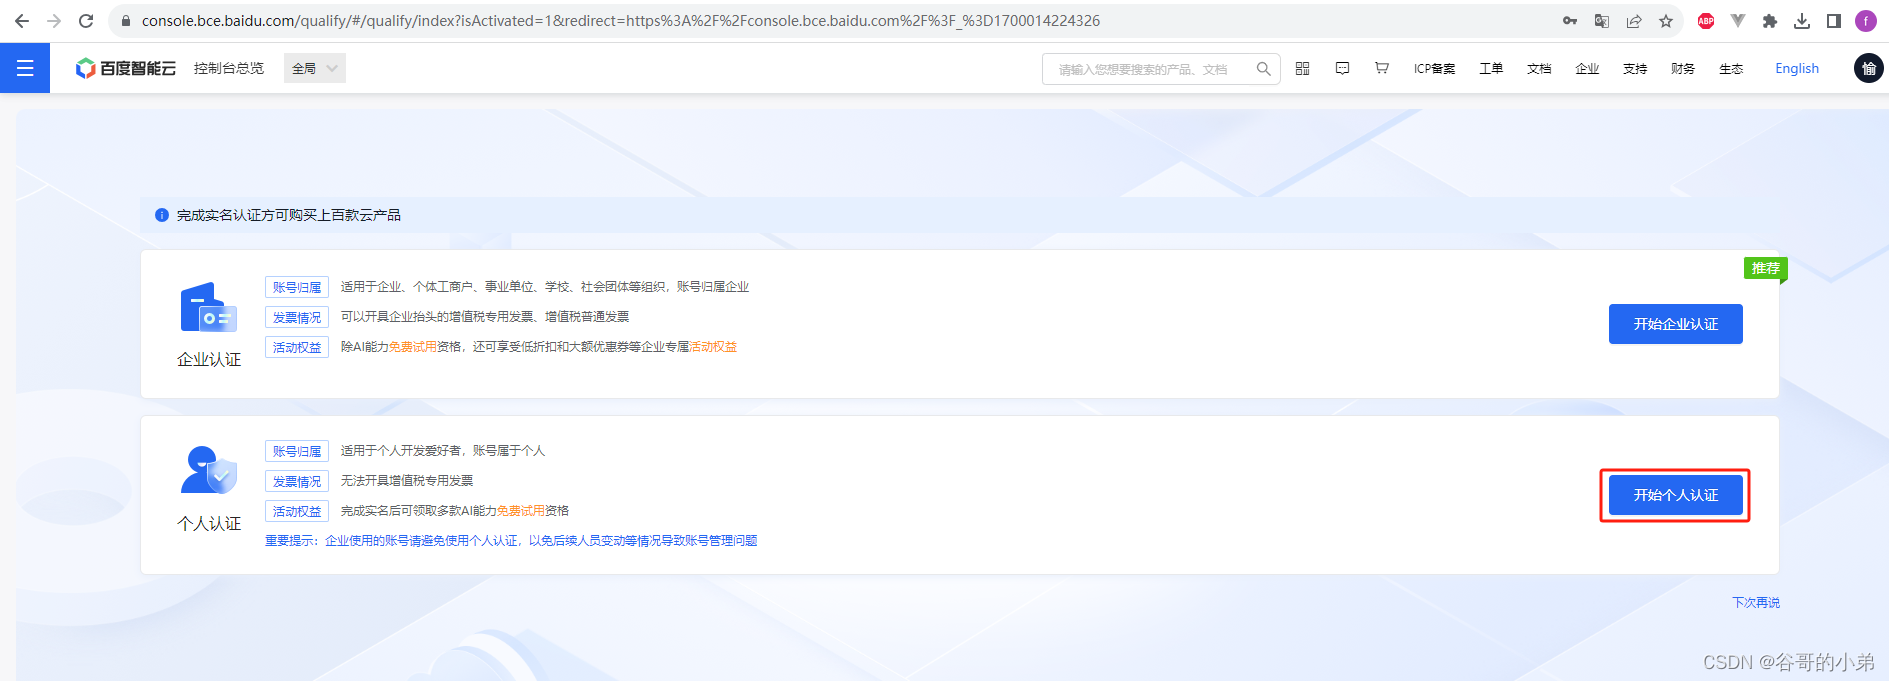Open the saved passwords key icon
The height and width of the screenshot is (681, 1889).
tap(1570, 21)
